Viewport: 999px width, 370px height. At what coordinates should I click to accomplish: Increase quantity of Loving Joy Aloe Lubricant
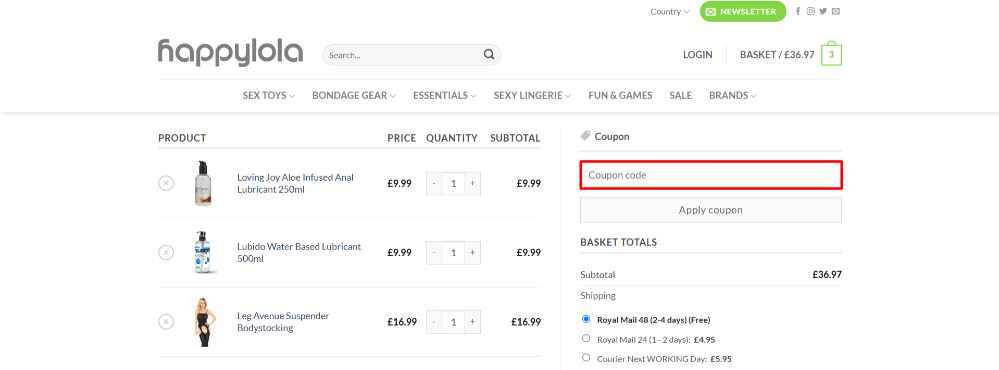[x=472, y=183]
